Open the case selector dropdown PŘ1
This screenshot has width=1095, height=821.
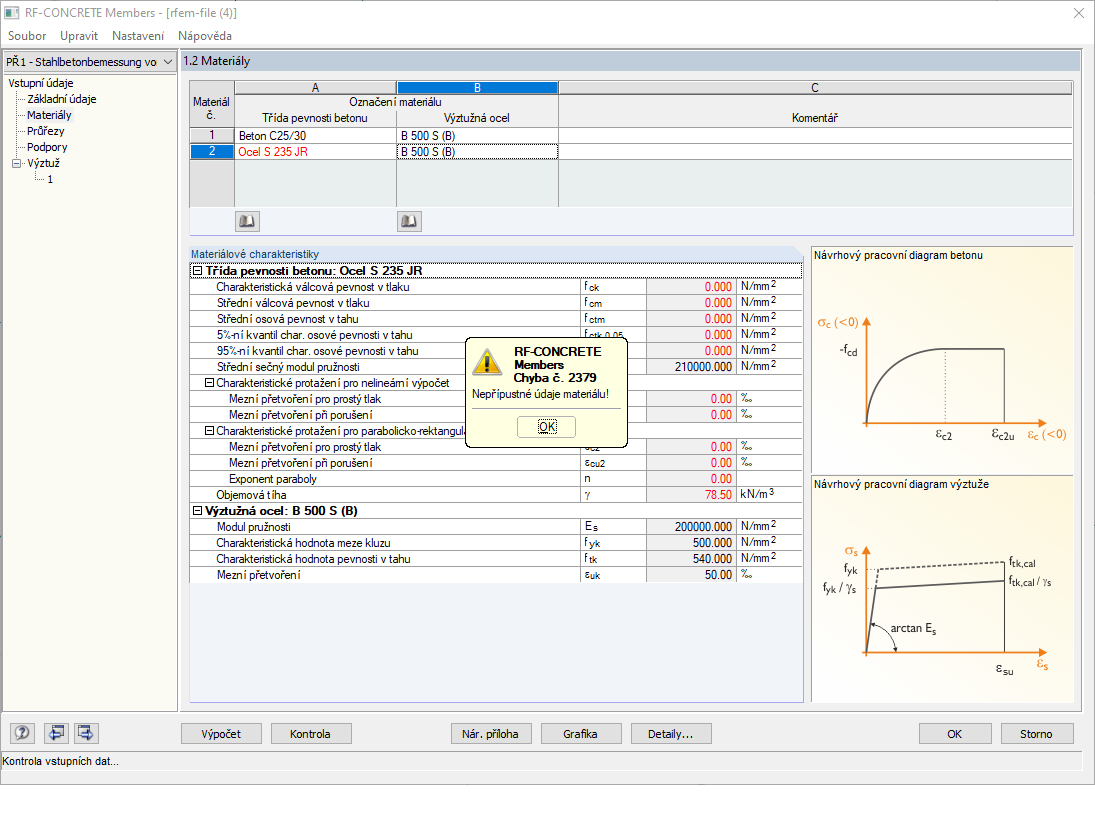(x=89, y=61)
